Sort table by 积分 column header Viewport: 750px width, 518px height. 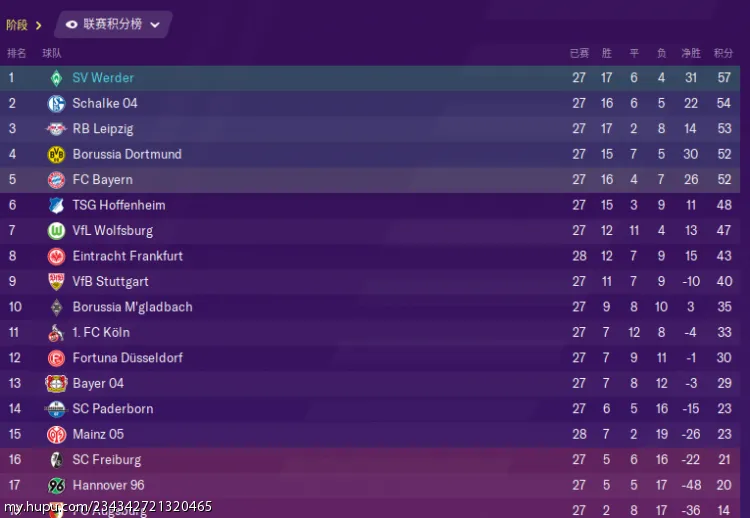(723, 53)
